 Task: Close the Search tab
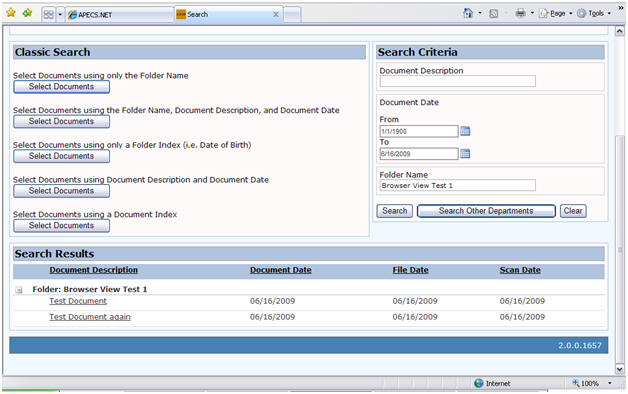point(276,14)
